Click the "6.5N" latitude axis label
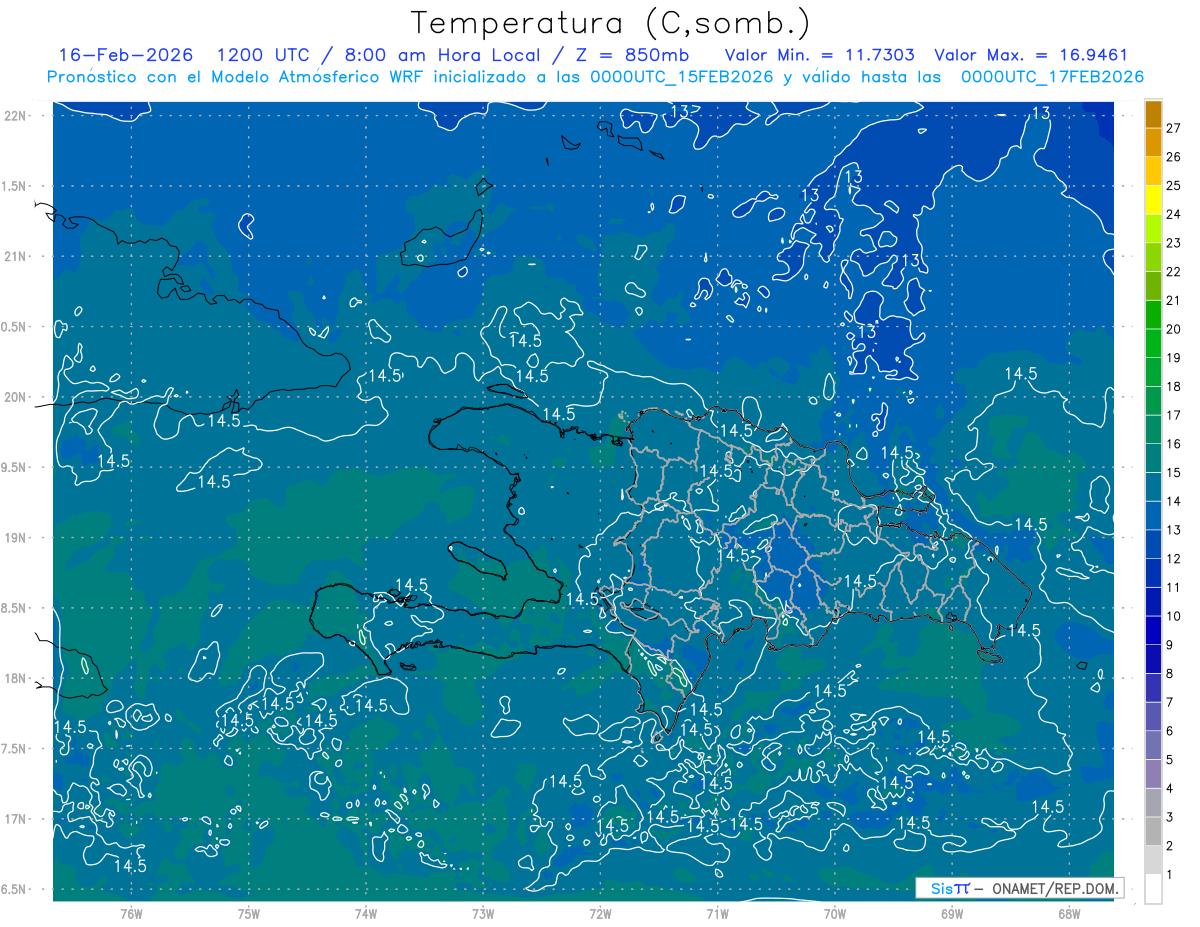1200x927 pixels. (15, 889)
